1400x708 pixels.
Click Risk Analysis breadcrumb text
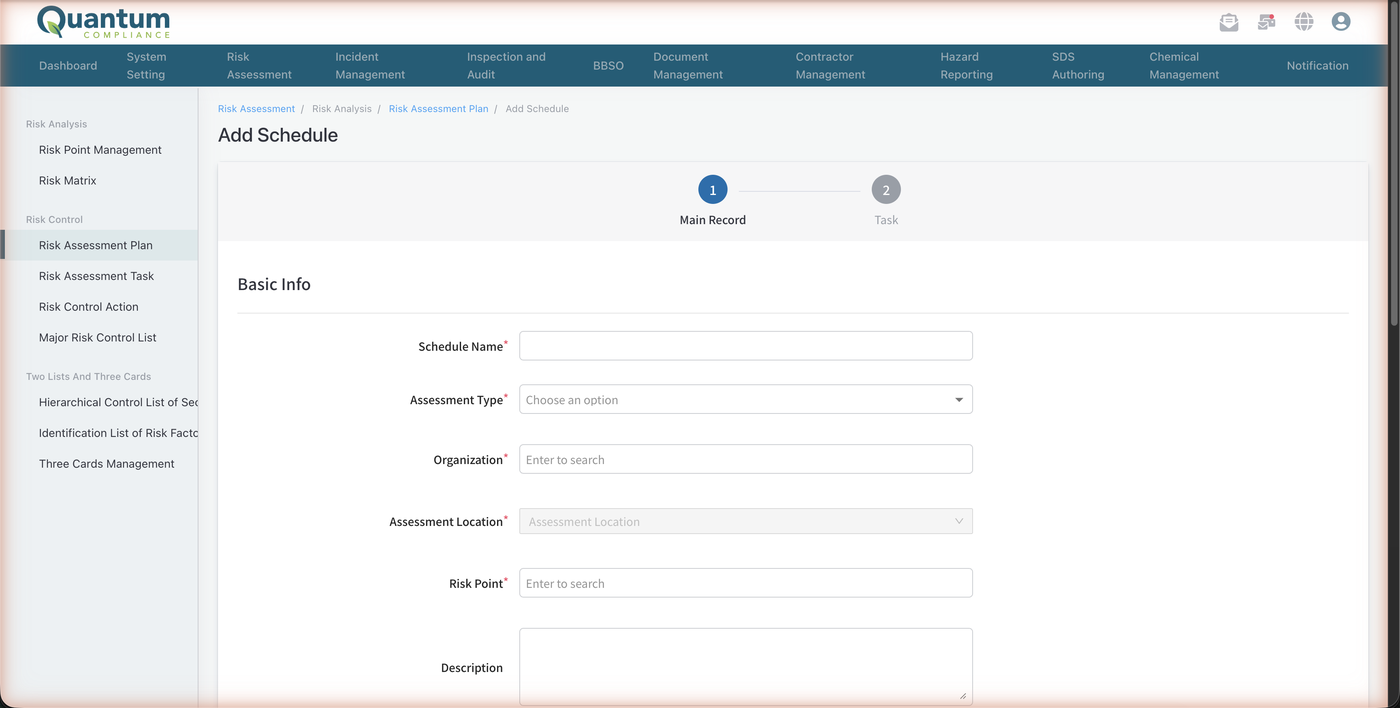[x=342, y=109]
